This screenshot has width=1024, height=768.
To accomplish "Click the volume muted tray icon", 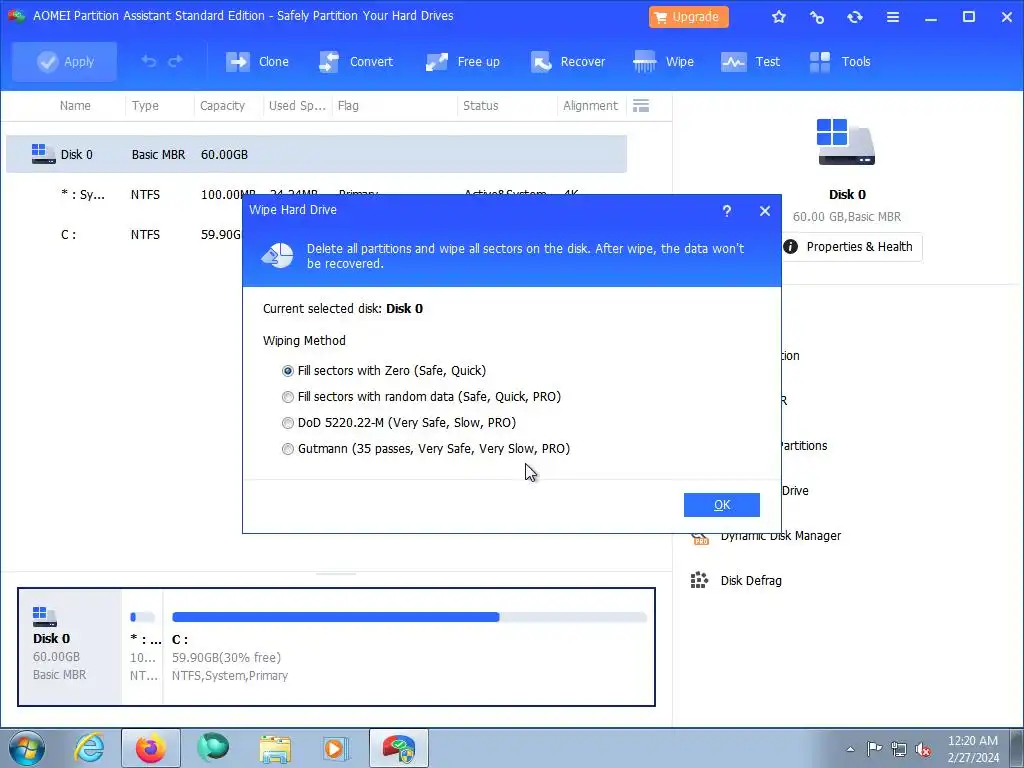I will (x=923, y=749).
